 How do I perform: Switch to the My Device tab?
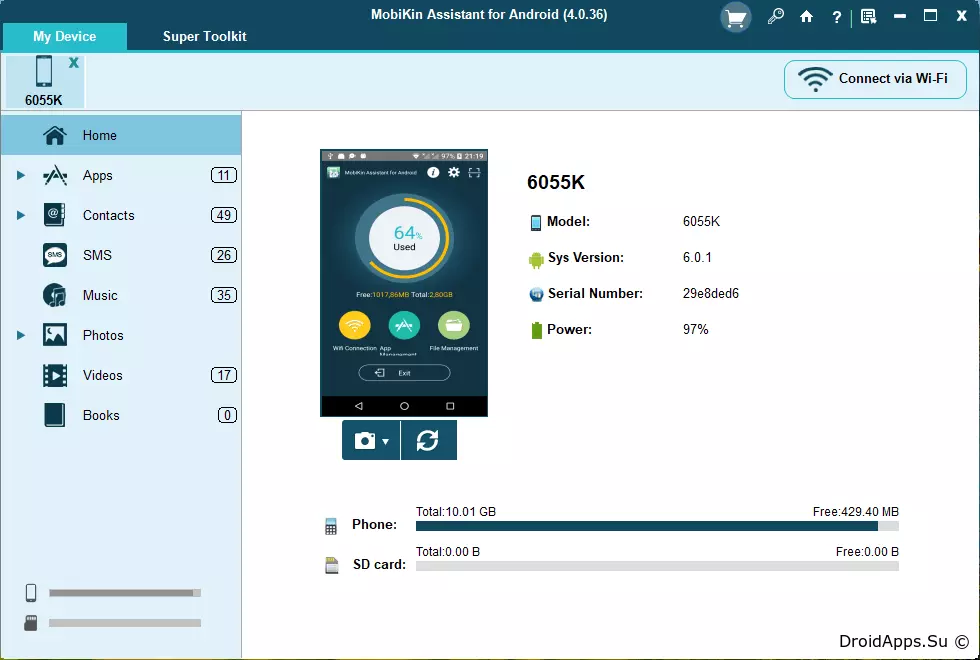(x=64, y=36)
